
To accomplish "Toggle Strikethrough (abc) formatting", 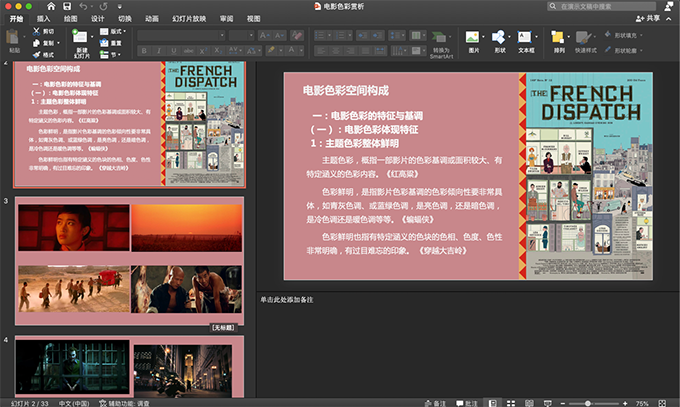I will pyautogui.click(x=188, y=51).
